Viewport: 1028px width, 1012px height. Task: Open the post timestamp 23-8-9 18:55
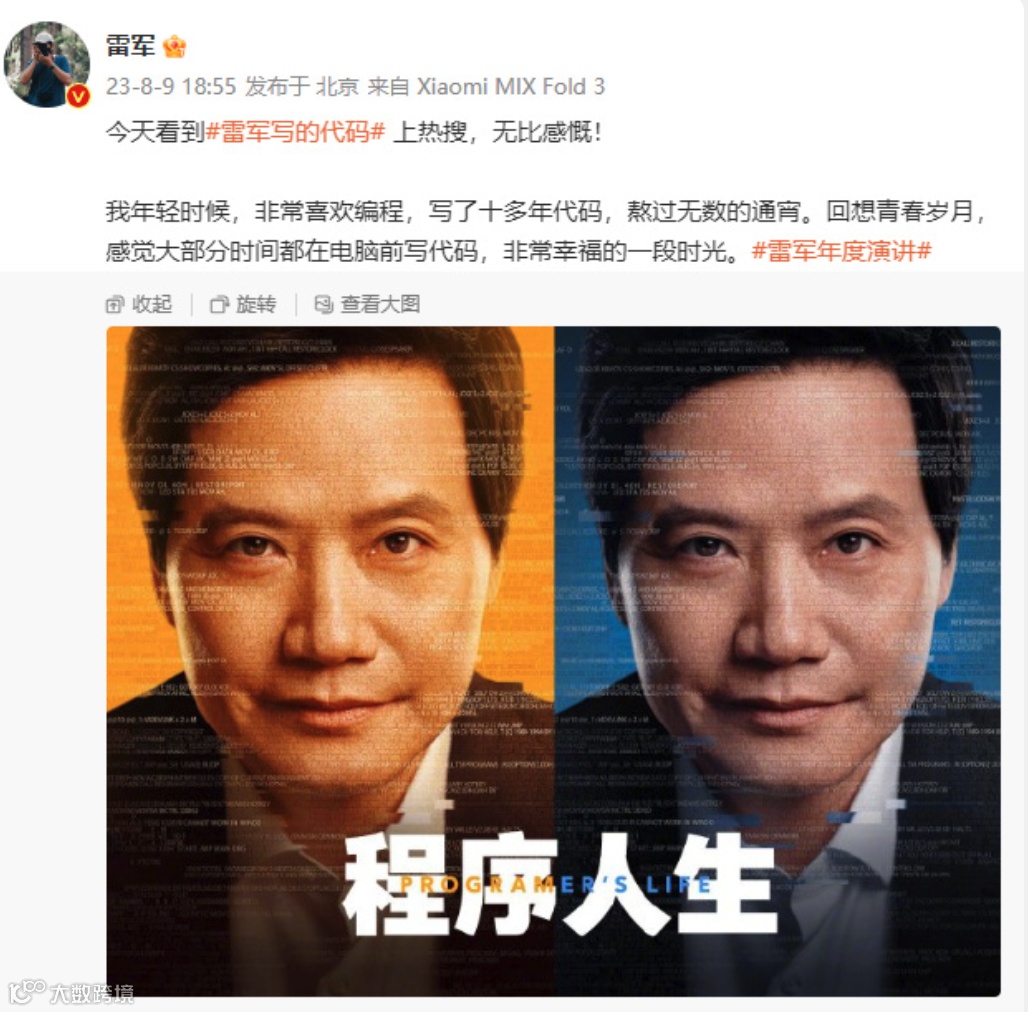click(171, 87)
